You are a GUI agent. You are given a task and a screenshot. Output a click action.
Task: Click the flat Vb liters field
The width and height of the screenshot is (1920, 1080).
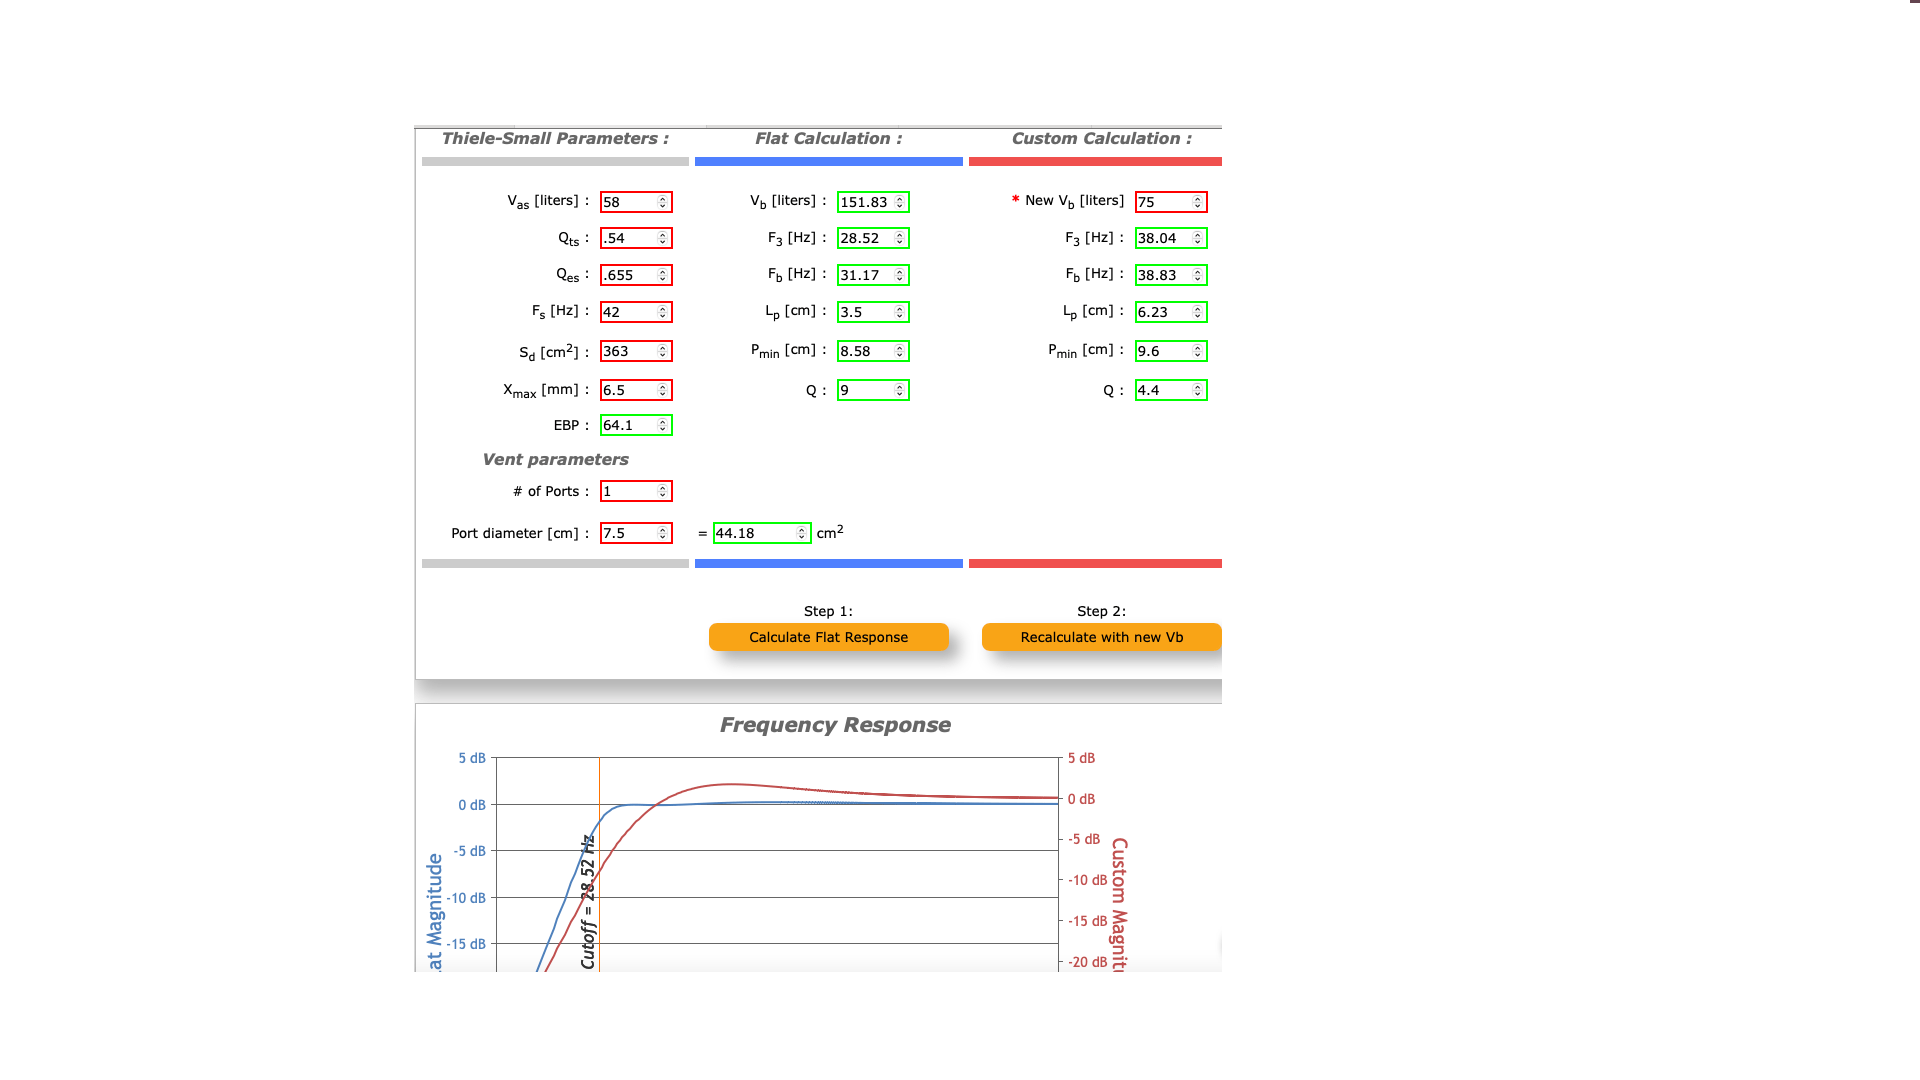[873, 202]
